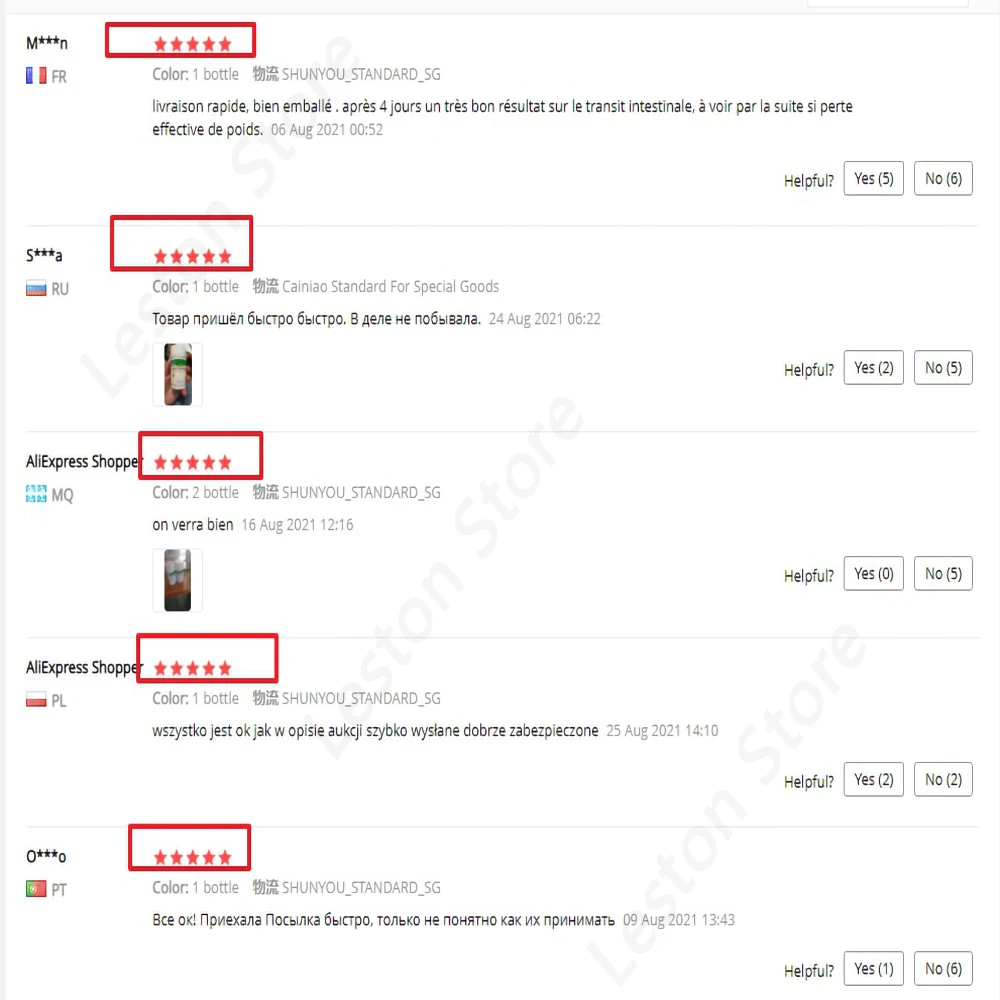
Task: Click the Martinique flag icon beside MQ
Action: 36,494
